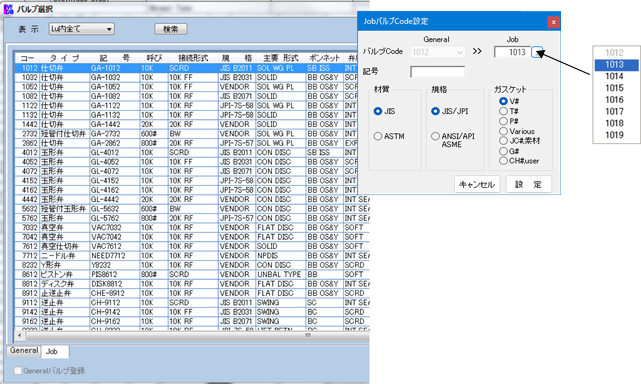Image resolution: width=641 pixels, height=384 pixels.
Task: Select the row GL-4012 玉形弁
Action: tap(192, 153)
